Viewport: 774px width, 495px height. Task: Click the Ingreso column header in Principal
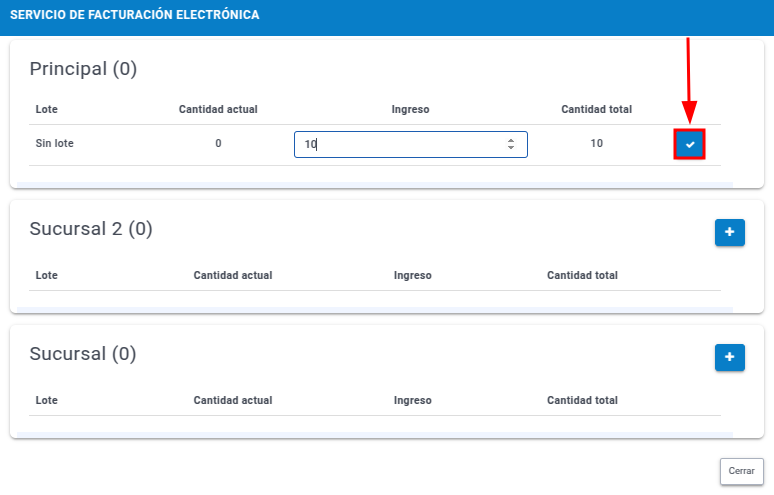click(x=410, y=109)
